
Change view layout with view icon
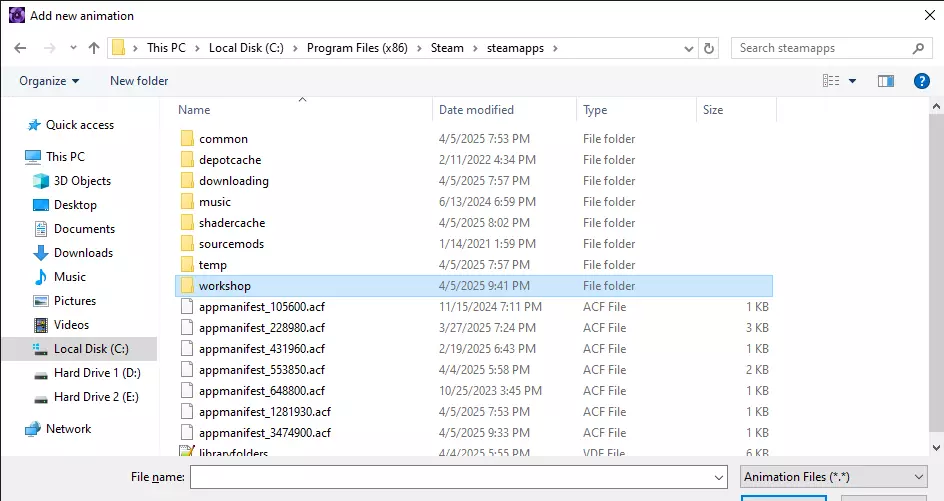(831, 81)
